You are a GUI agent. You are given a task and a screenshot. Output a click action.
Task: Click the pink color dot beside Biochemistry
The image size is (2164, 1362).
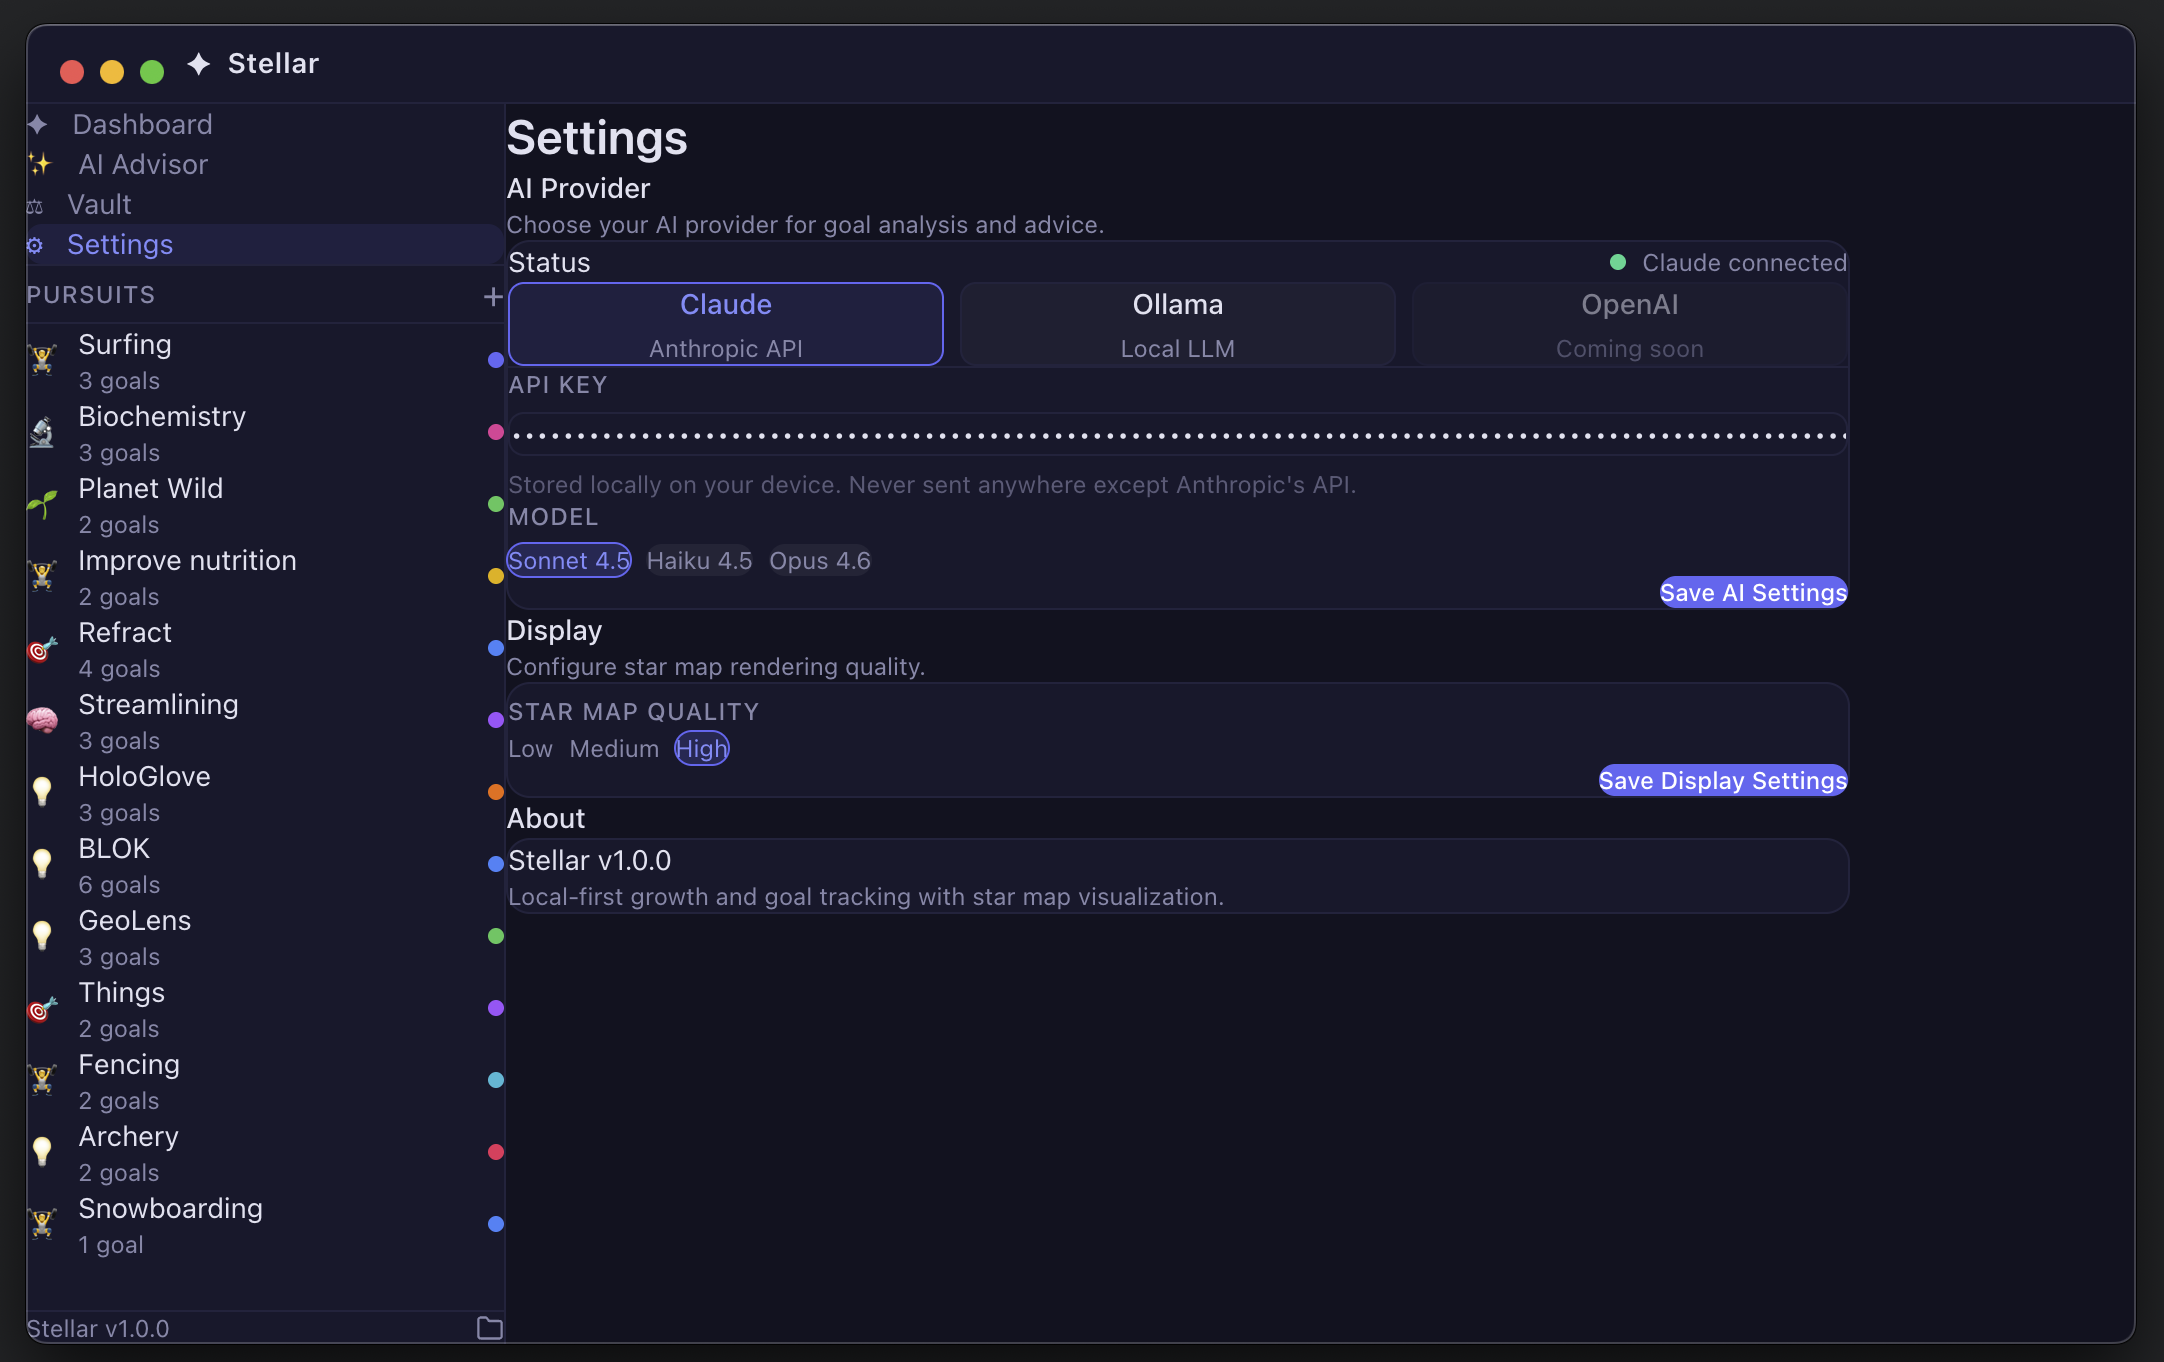point(495,432)
